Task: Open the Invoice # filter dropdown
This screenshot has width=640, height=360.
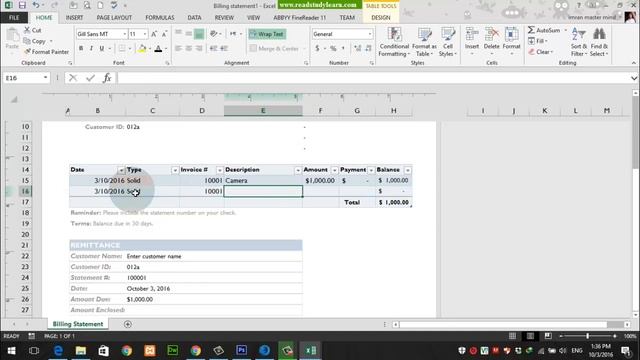Action: tap(220, 170)
